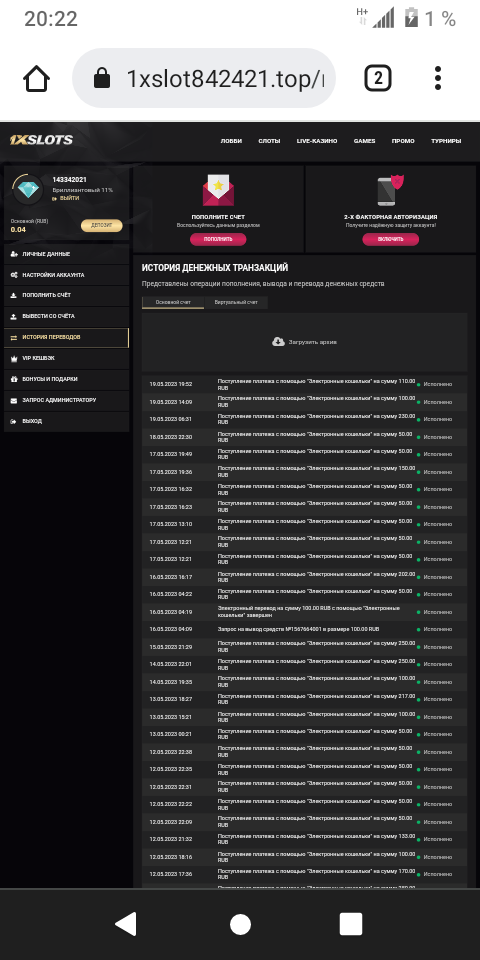The width and height of the screenshot is (480, 960).
Task: Open the Live-Казино menu item
Action: click(317, 141)
